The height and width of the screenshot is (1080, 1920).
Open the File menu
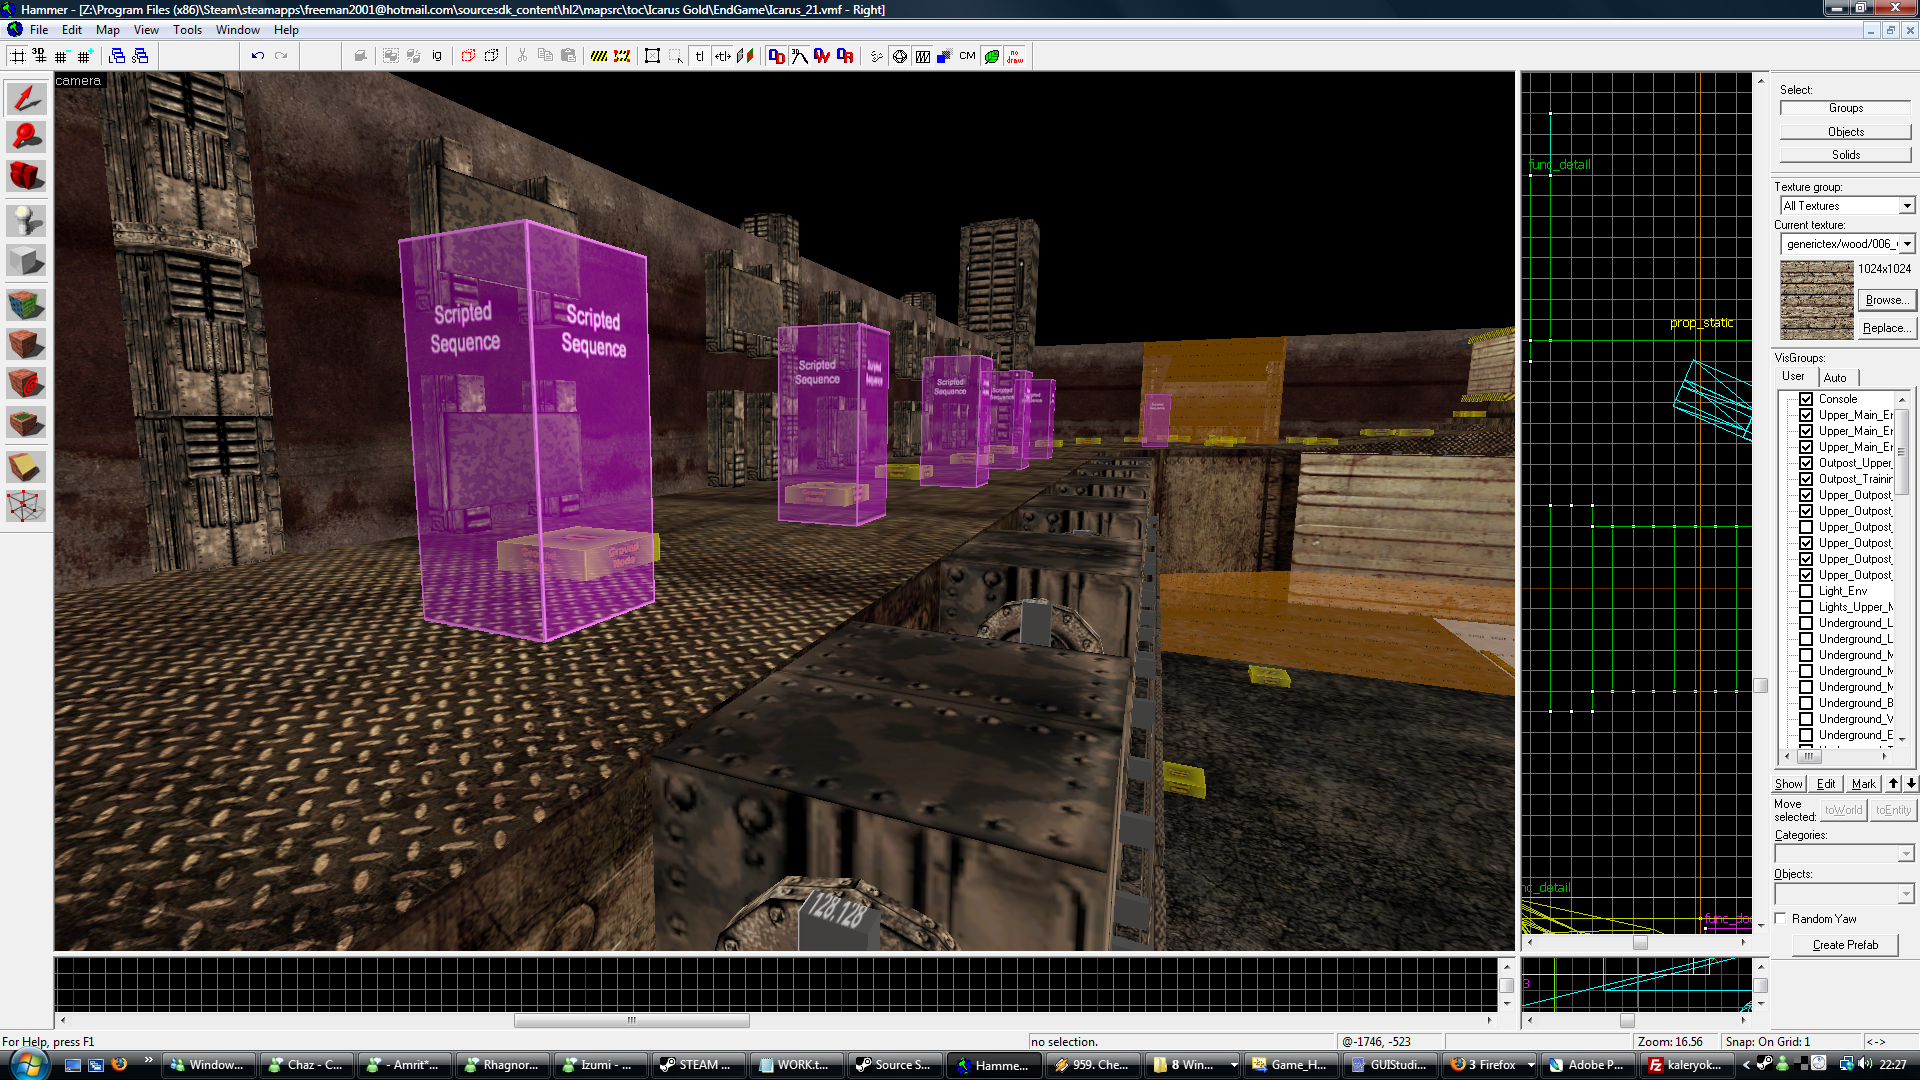39,30
